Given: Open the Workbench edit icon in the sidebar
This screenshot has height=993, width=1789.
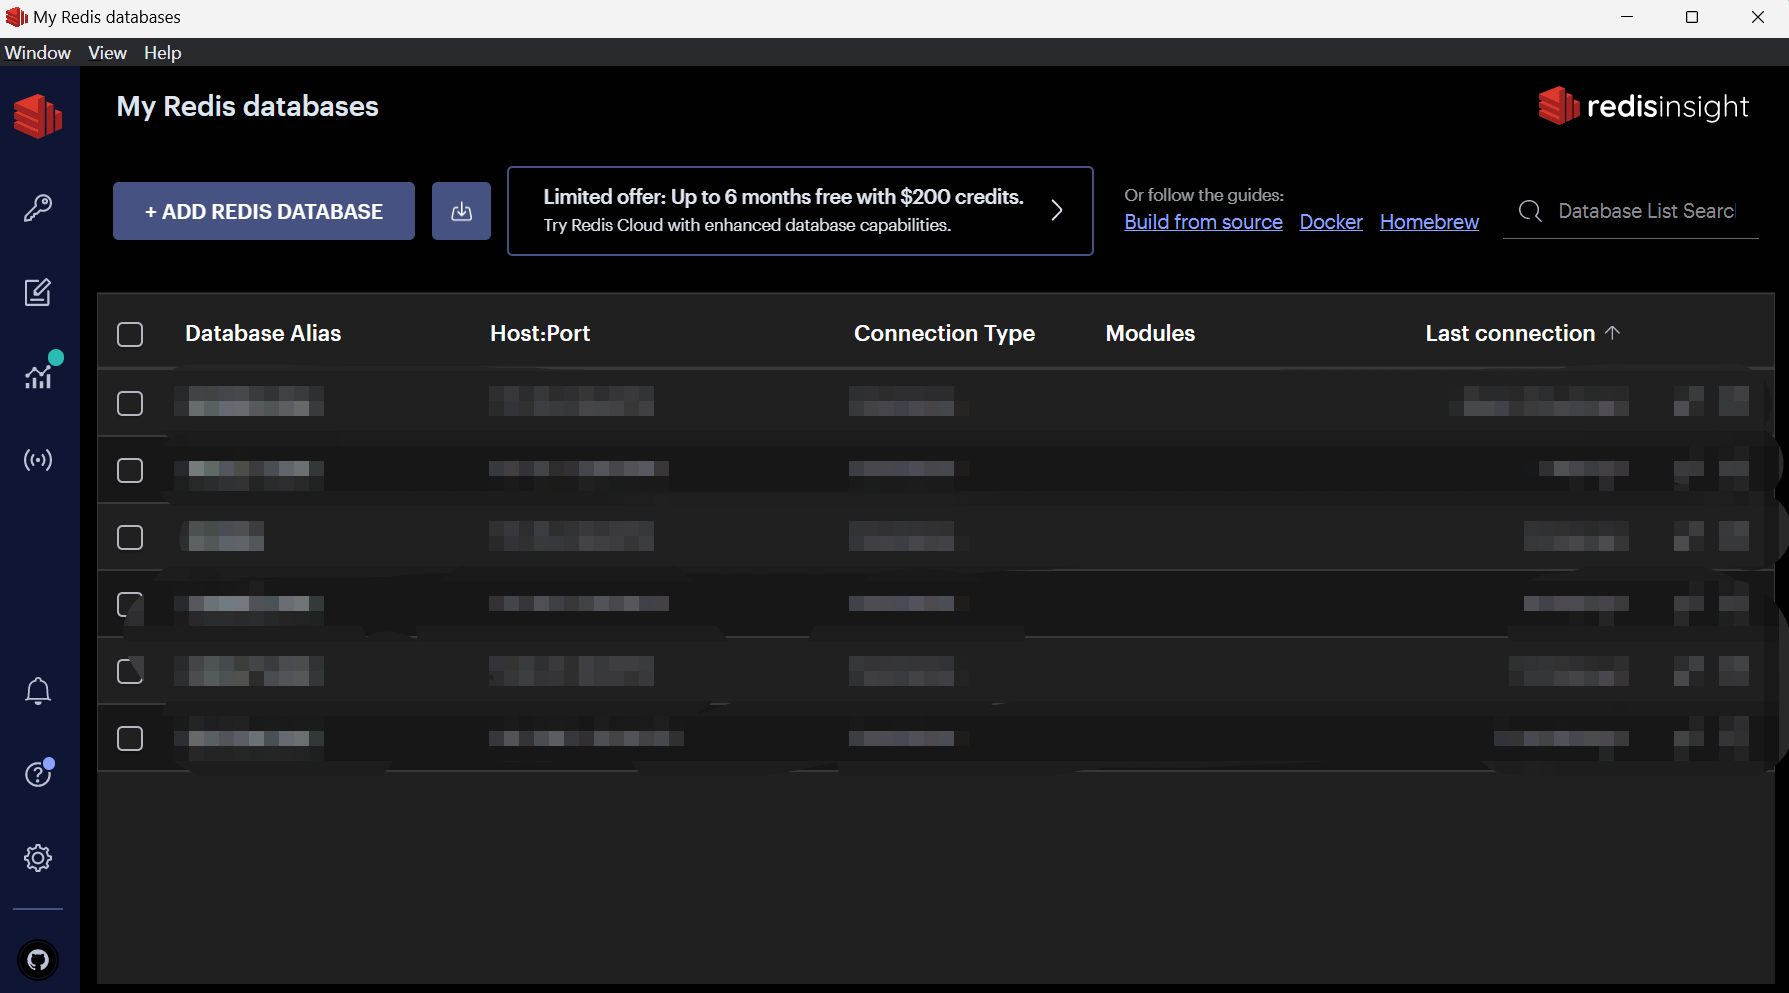Looking at the screenshot, I should pyautogui.click(x=38, y=292).
